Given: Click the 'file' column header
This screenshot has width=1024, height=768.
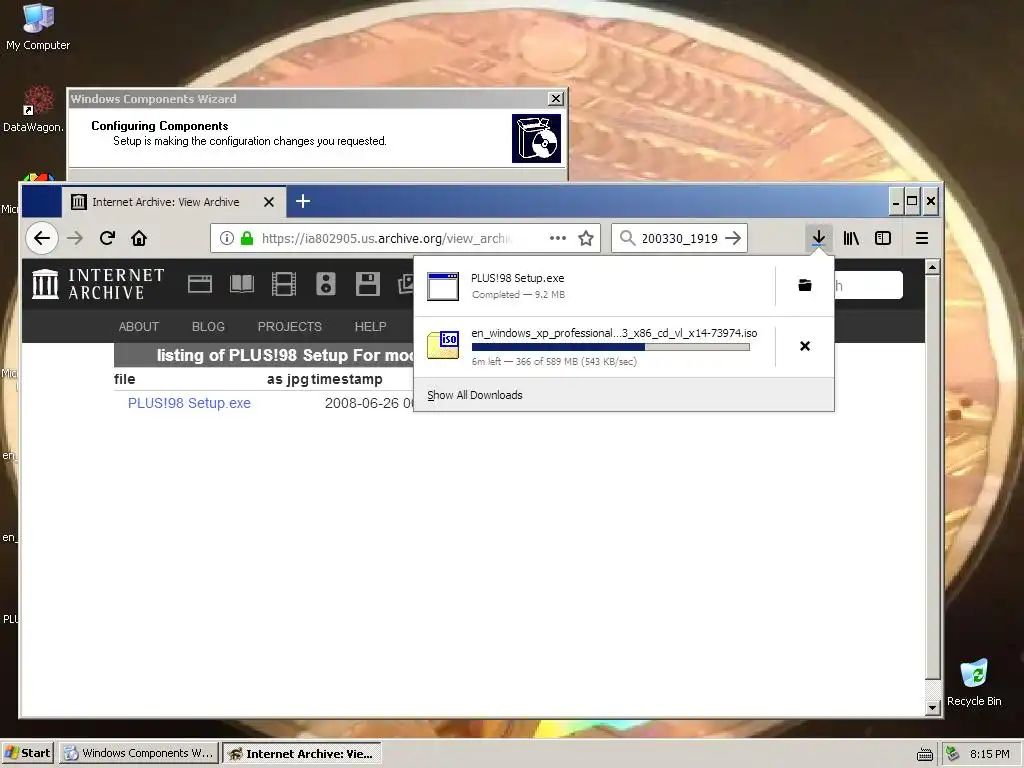Looking at the screenshot, I should tap(125, 379).
